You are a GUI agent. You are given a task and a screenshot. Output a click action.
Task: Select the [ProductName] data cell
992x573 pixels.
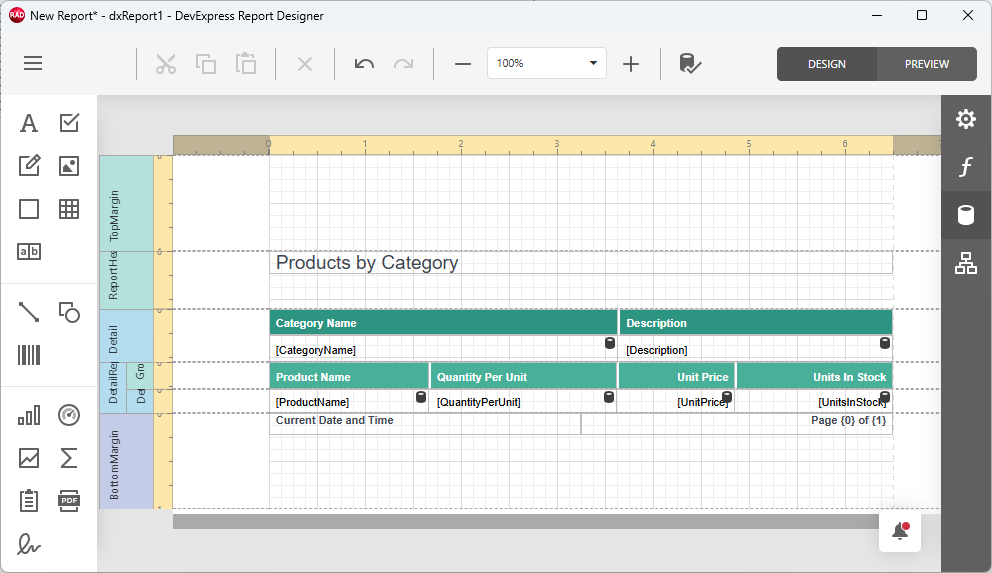349,401
